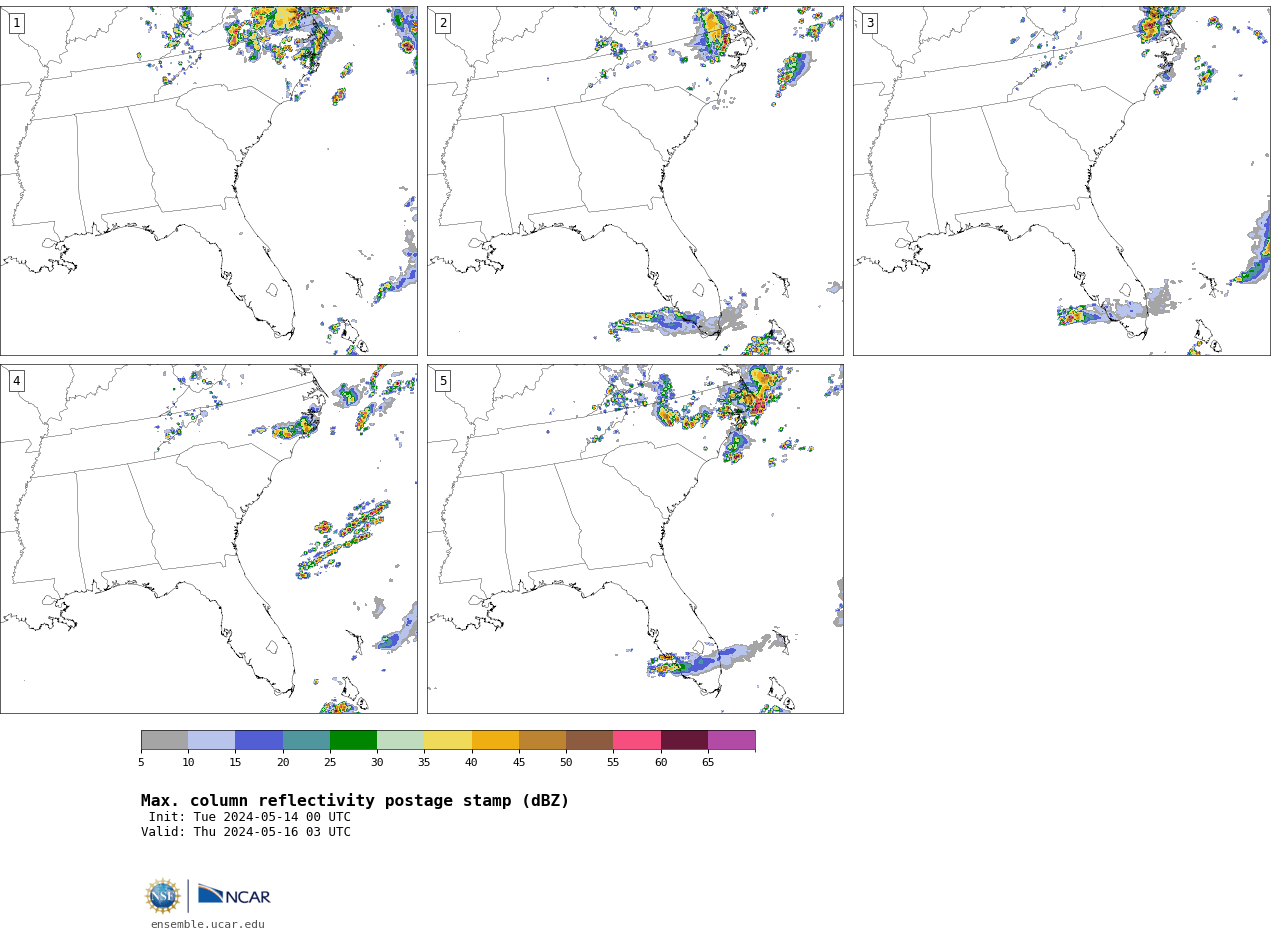The height and width of the screenshot is (936, 1280).
Task: Select the gray 5-10 dBZ swatch
Action: (x=164, y=740)
